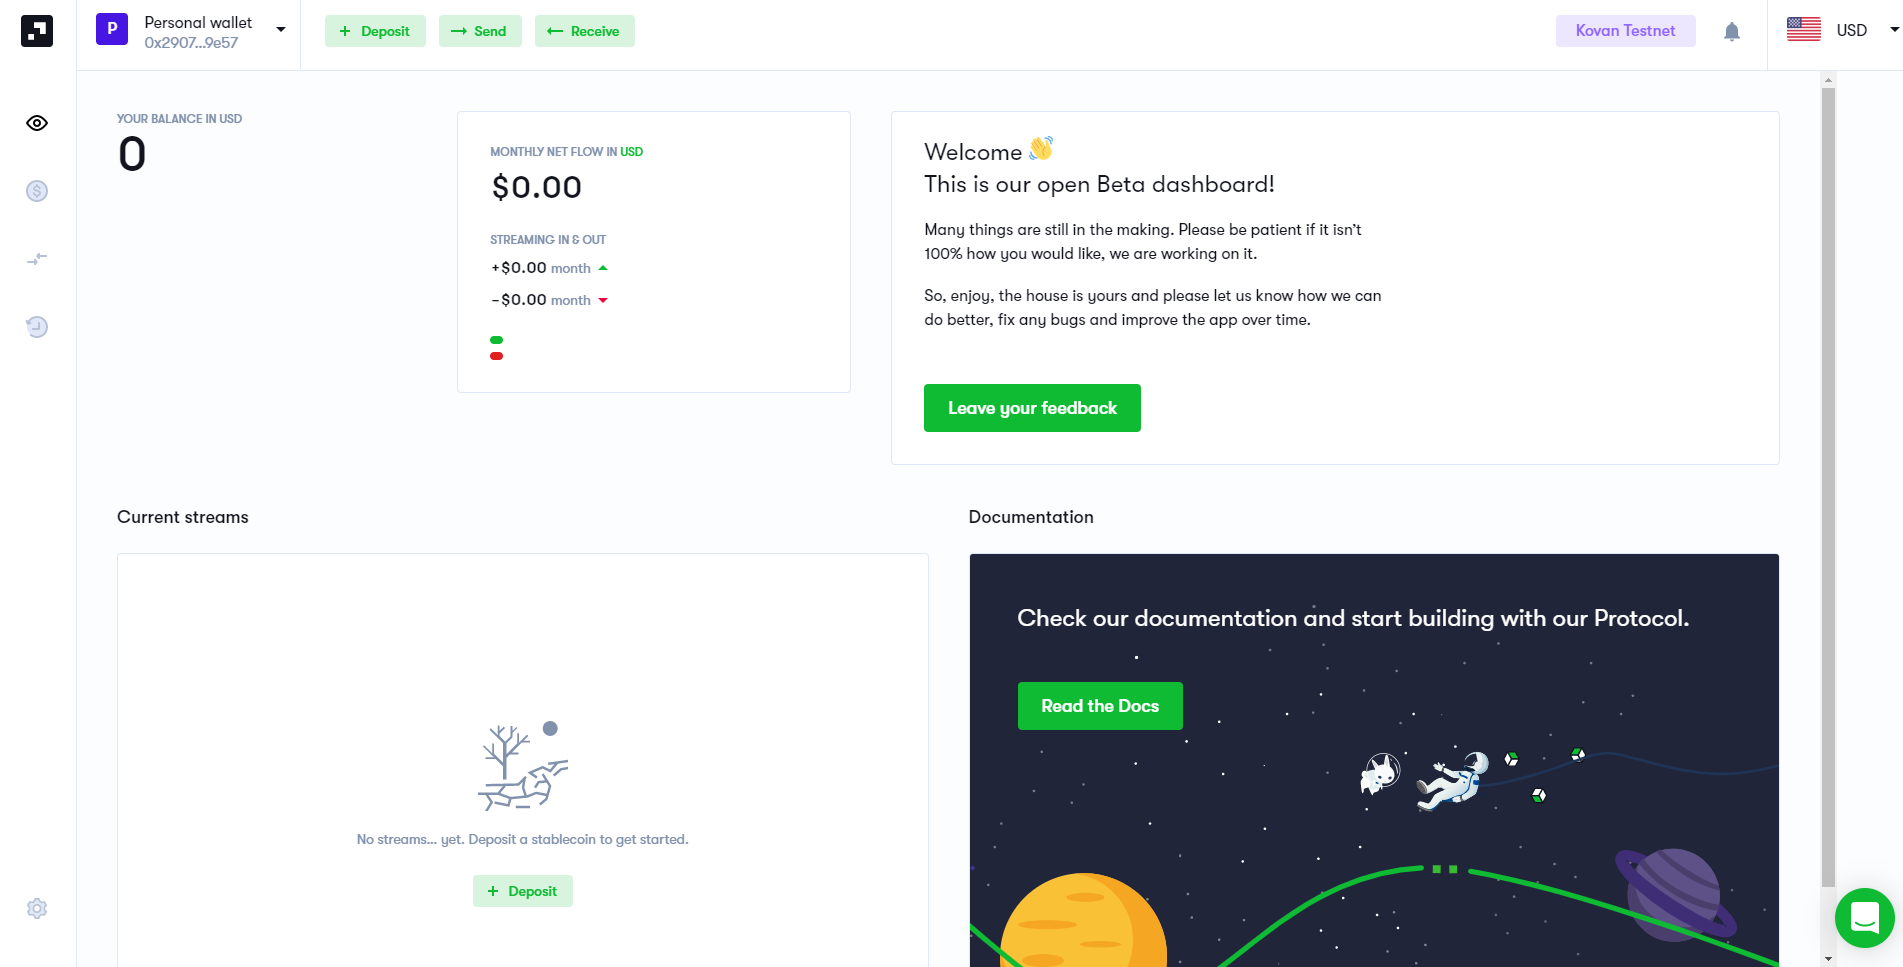The width and height of the screenshot is (1903, 967).
Task: Select the streams icon in the sidebar
Action: (36, 258)
